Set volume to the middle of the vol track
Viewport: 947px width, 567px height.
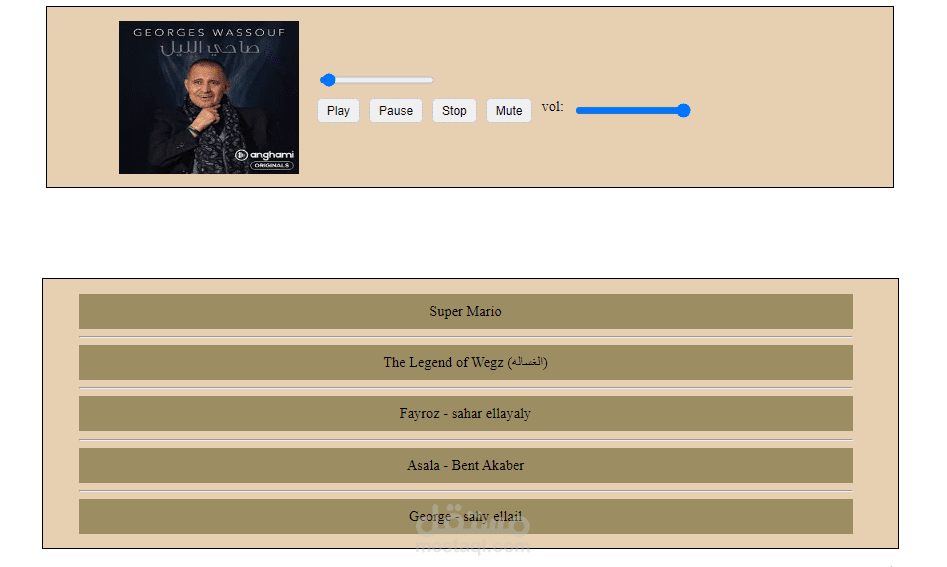click(633, 111)
